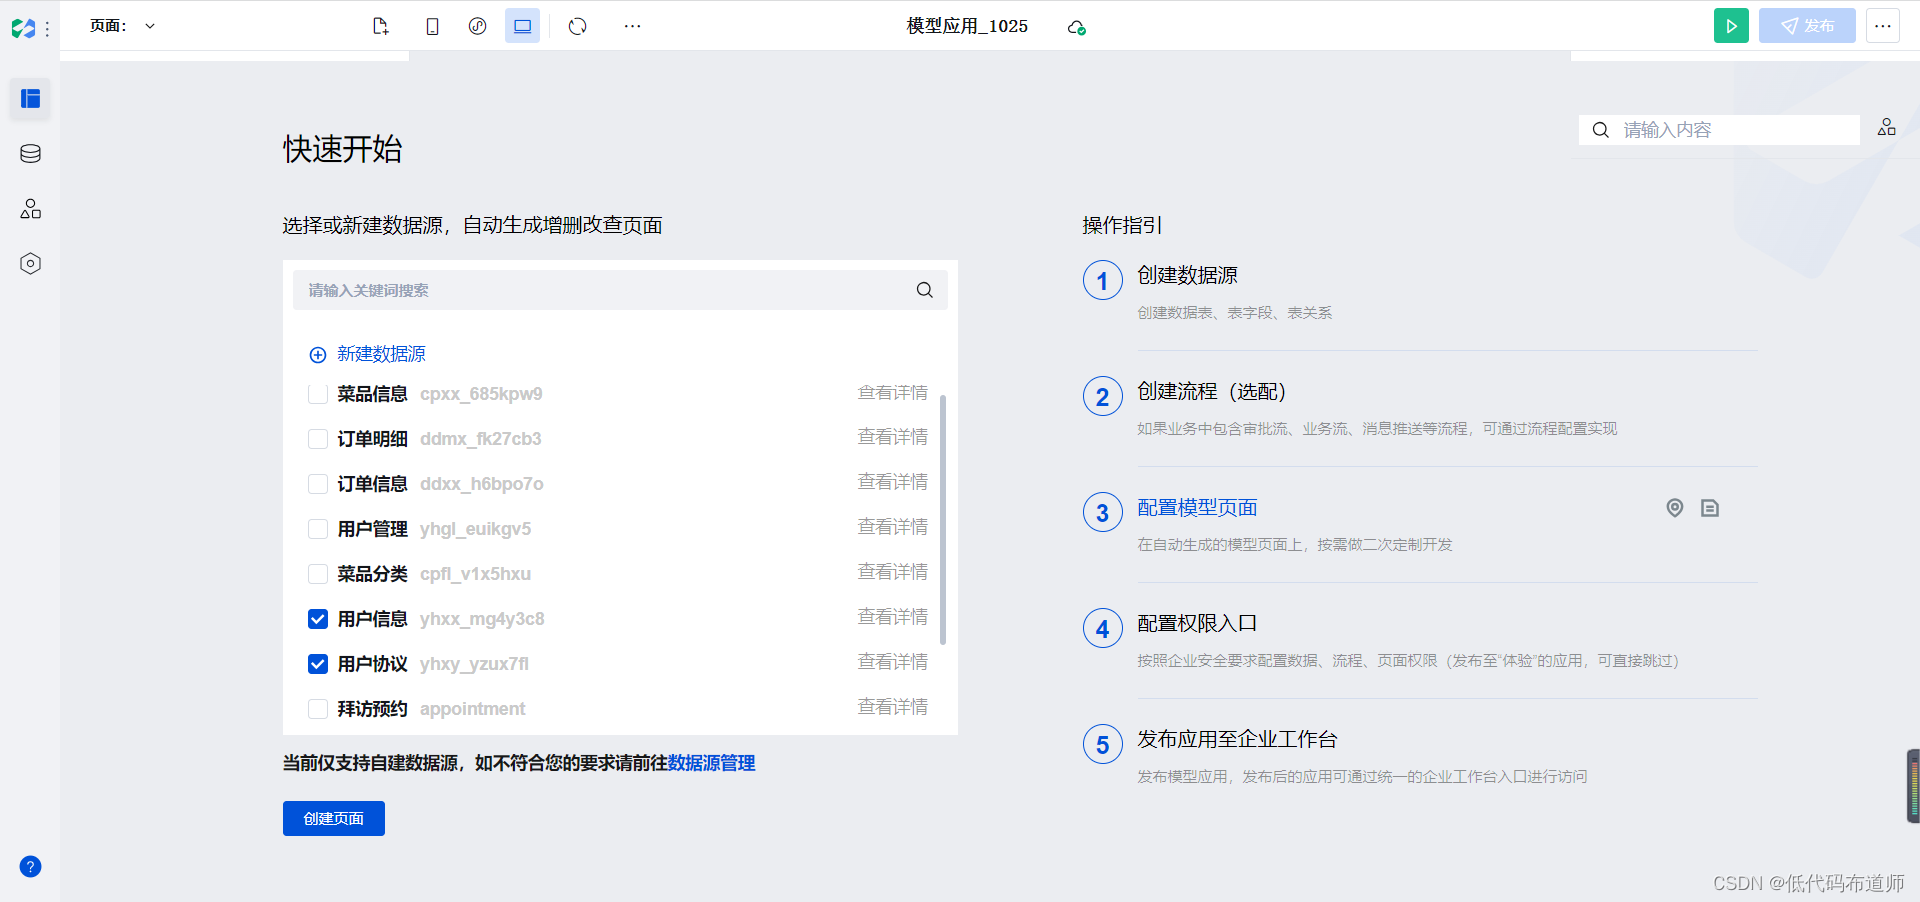This screenshot has height=902, width=1920.
Task: Click the step 3 circle icon
Action: (1102, 512)
